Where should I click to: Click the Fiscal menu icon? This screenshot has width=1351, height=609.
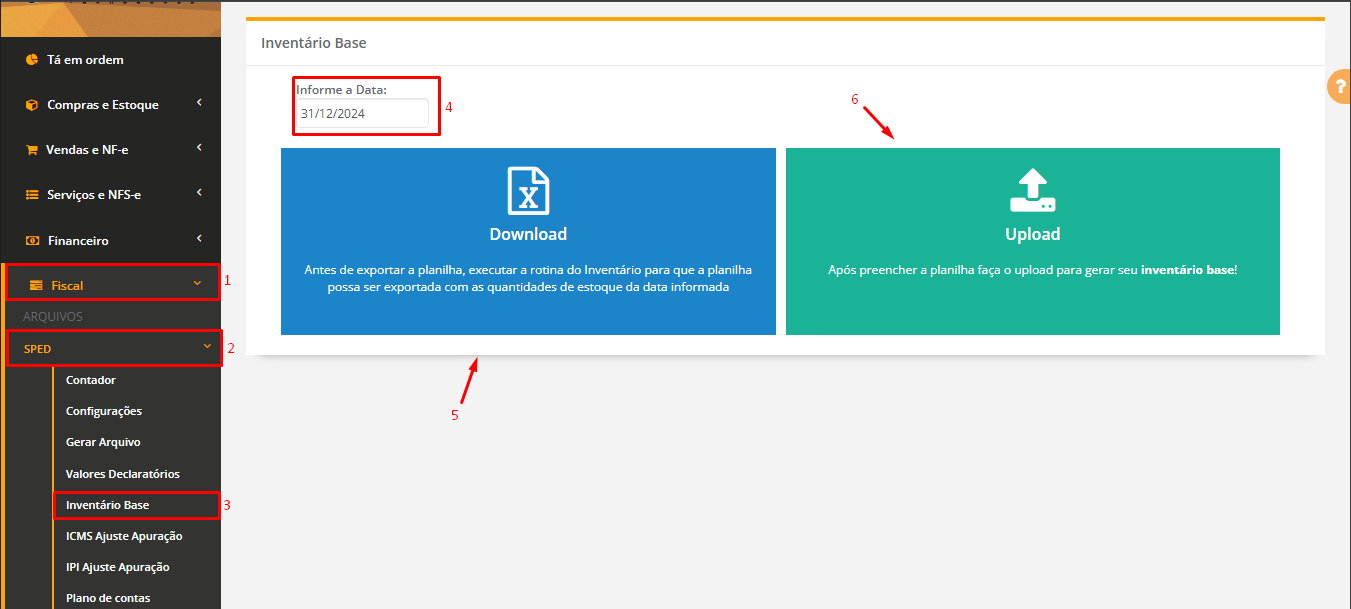coord(36,286)
